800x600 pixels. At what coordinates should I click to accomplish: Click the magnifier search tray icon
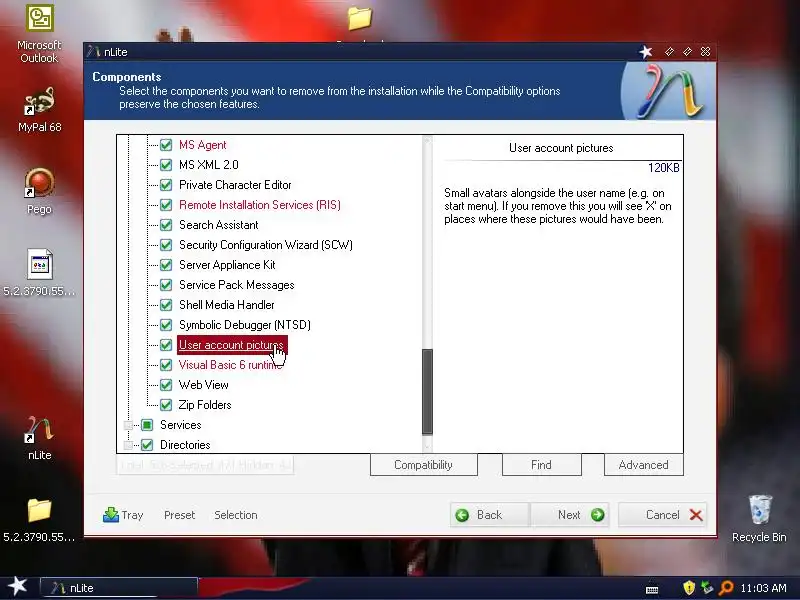pos(726,588)
